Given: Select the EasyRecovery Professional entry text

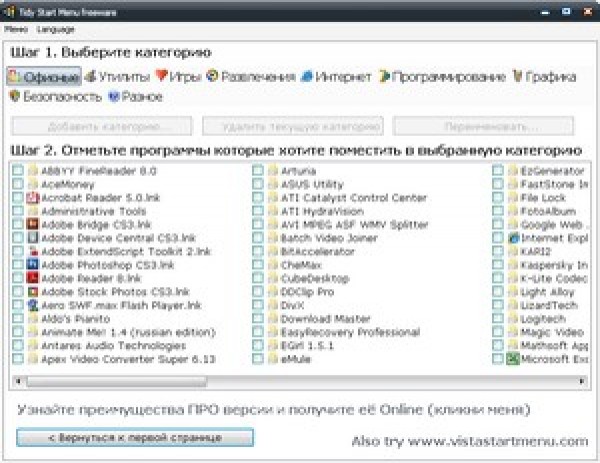Looking at the screenshot, I should click(x=350, y=332).
